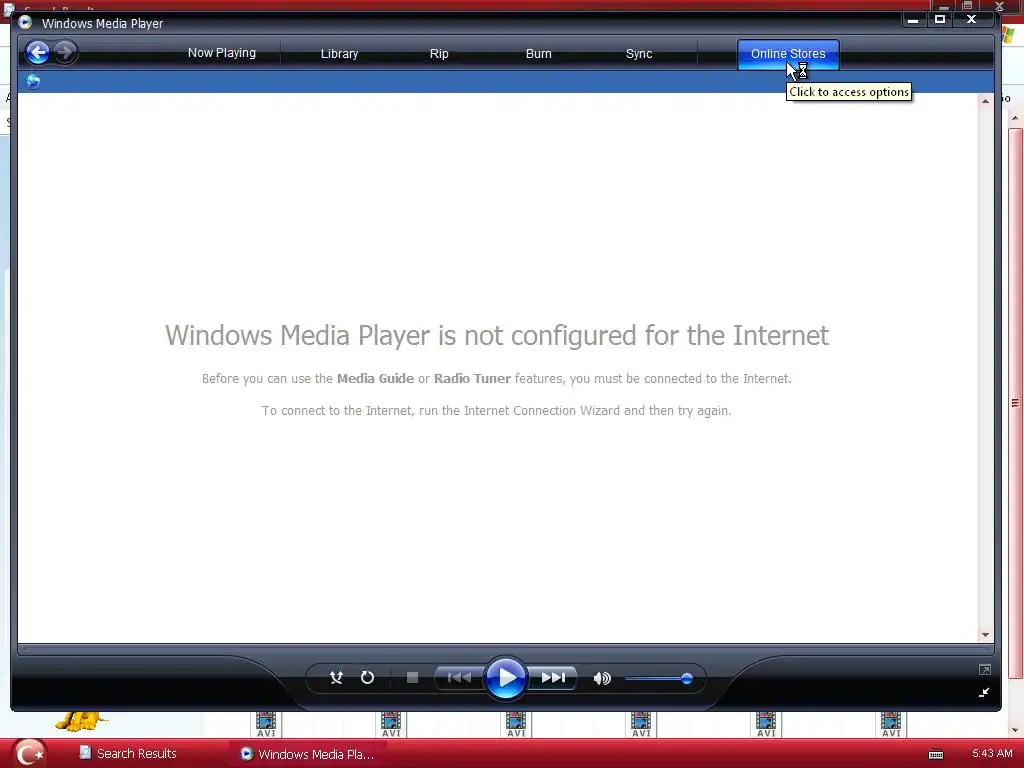The height and width of the screenshot is (768, 1024).
Task: Switch to full screen view icon
Action: (984, 670)
